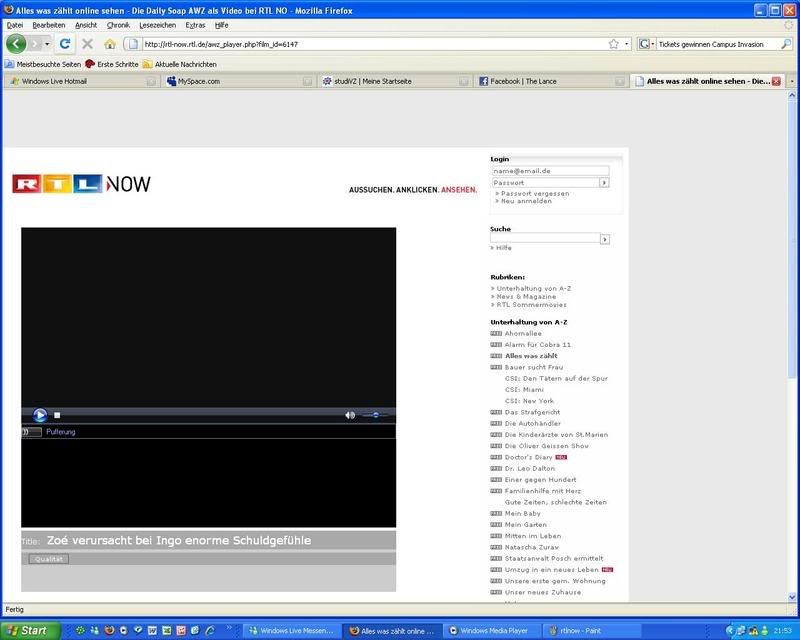This screenshot has width=800, height=640.
Task: Adjust the player volume slider
Action: pyautogui.click(x=375, y=415)
